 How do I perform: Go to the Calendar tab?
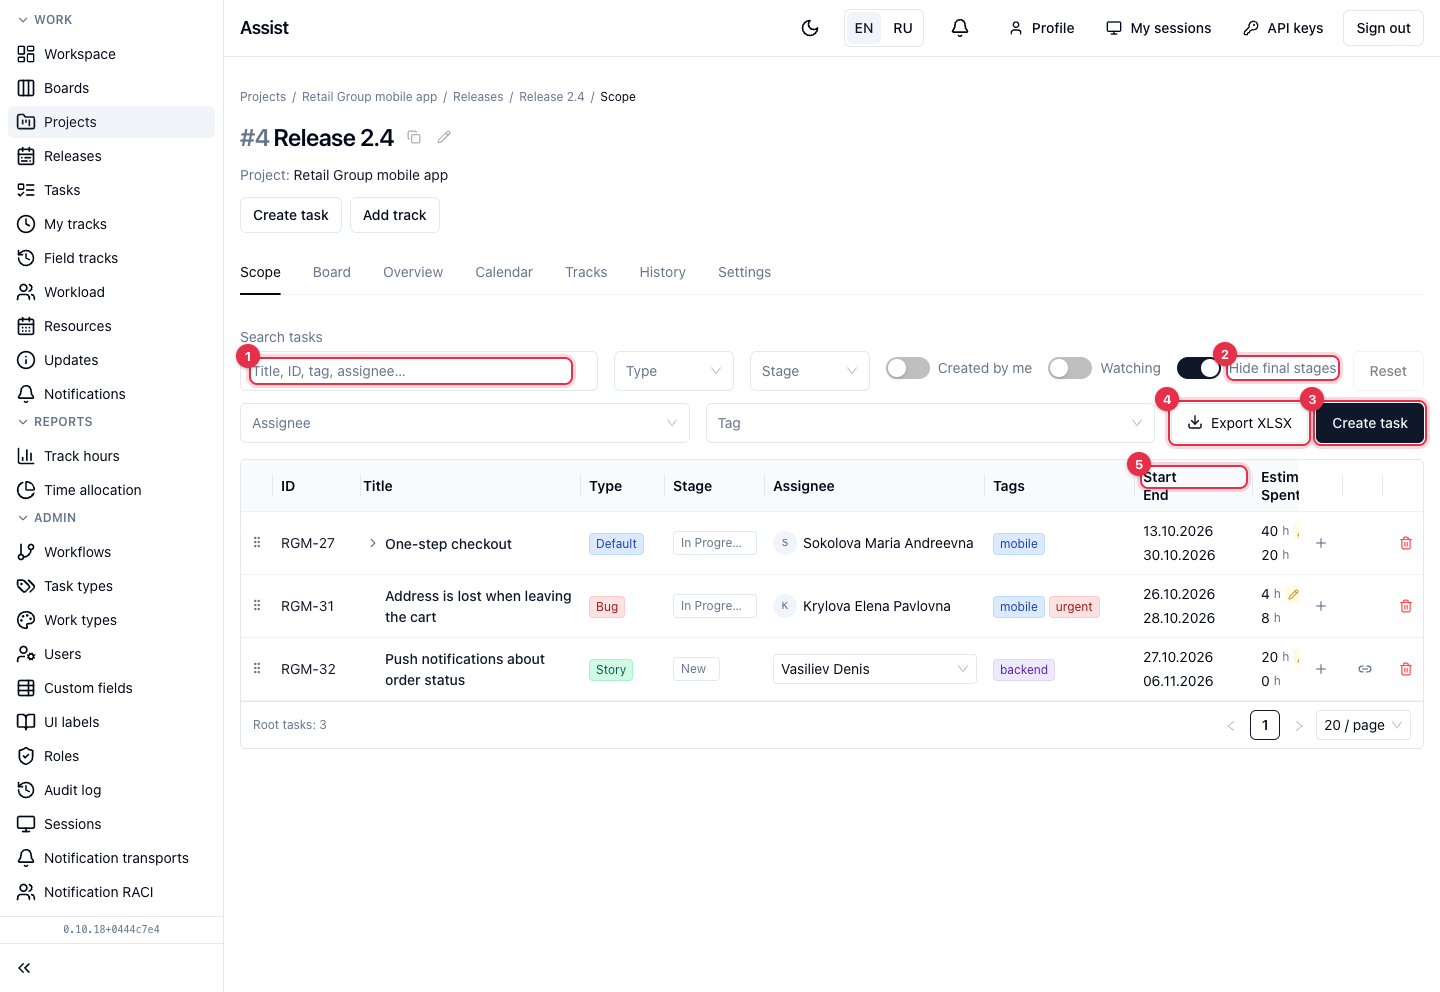point(504,272)
